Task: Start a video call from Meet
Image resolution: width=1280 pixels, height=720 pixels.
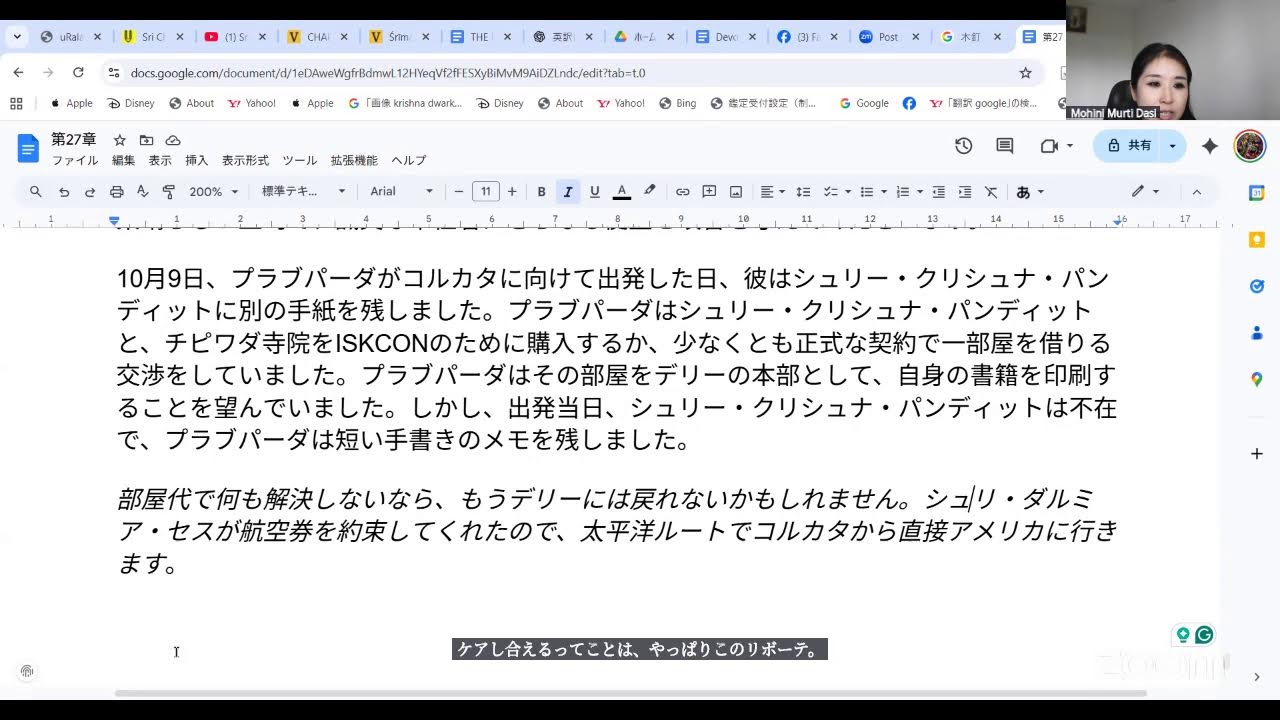Action: point(1056,146)
